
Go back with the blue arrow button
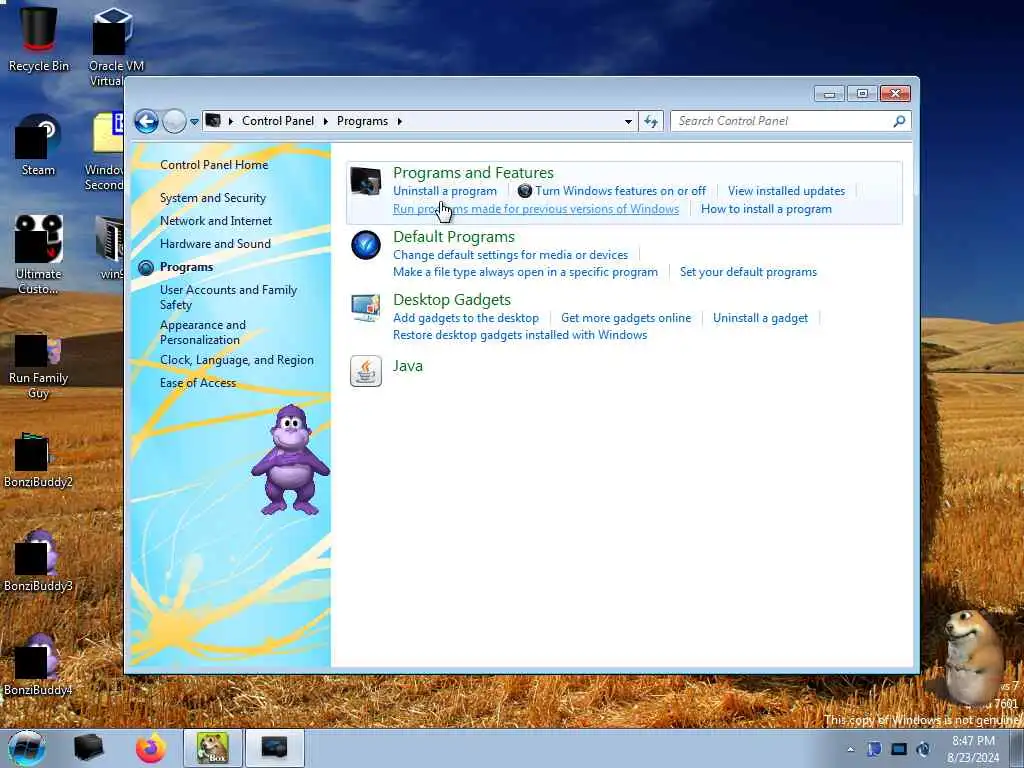coord(146,121)
